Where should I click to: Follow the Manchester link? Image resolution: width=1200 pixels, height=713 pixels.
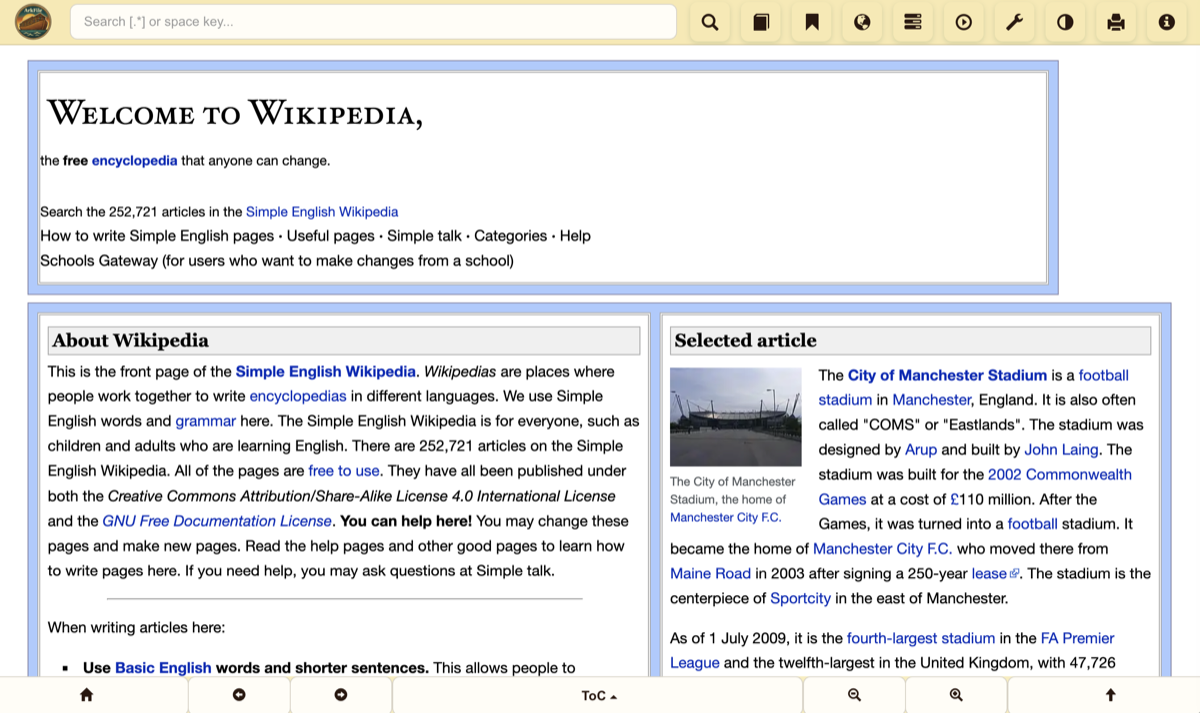point(932,400)
